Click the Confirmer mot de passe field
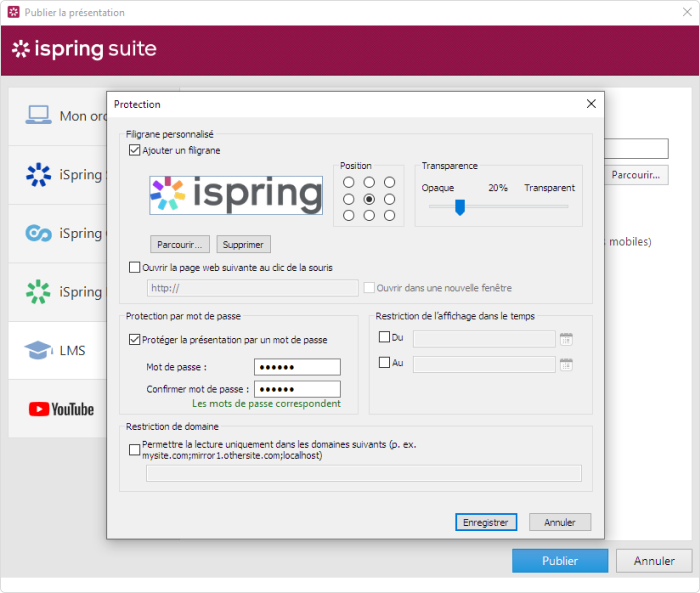The height and width of the screenshot is (593, 700). [297, 389]
